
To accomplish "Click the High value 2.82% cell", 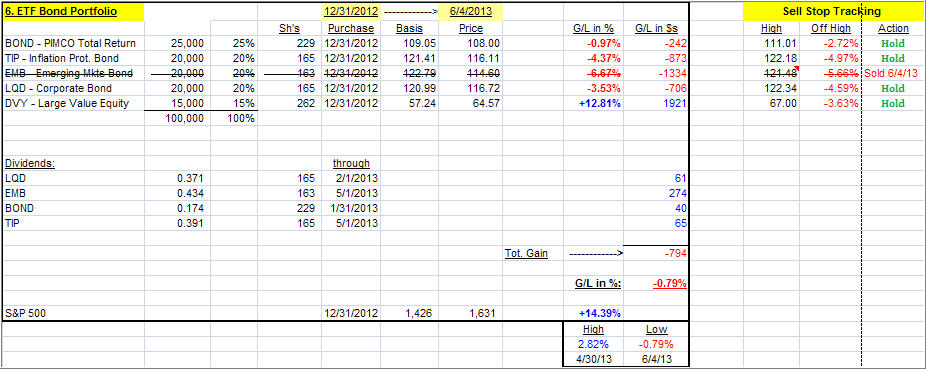I will point(593,344).
